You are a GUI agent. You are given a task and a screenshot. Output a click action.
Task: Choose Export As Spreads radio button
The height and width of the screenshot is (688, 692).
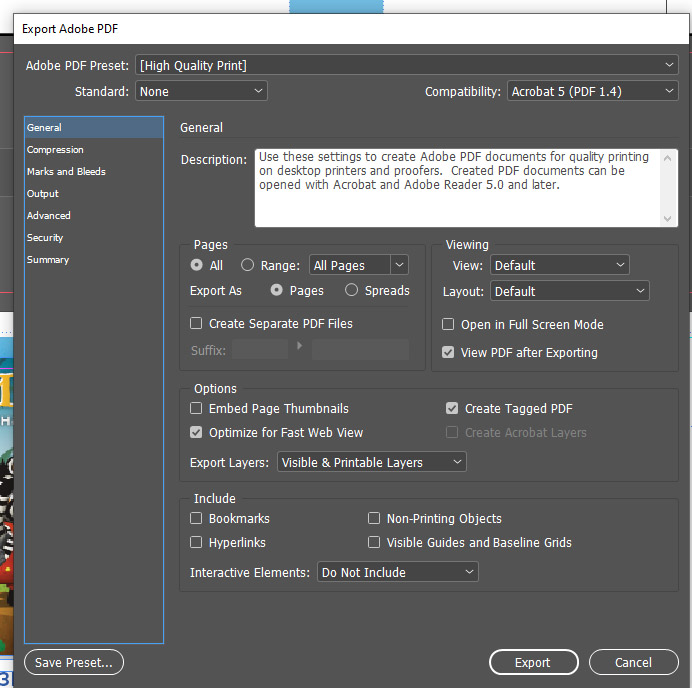point(351,290)
